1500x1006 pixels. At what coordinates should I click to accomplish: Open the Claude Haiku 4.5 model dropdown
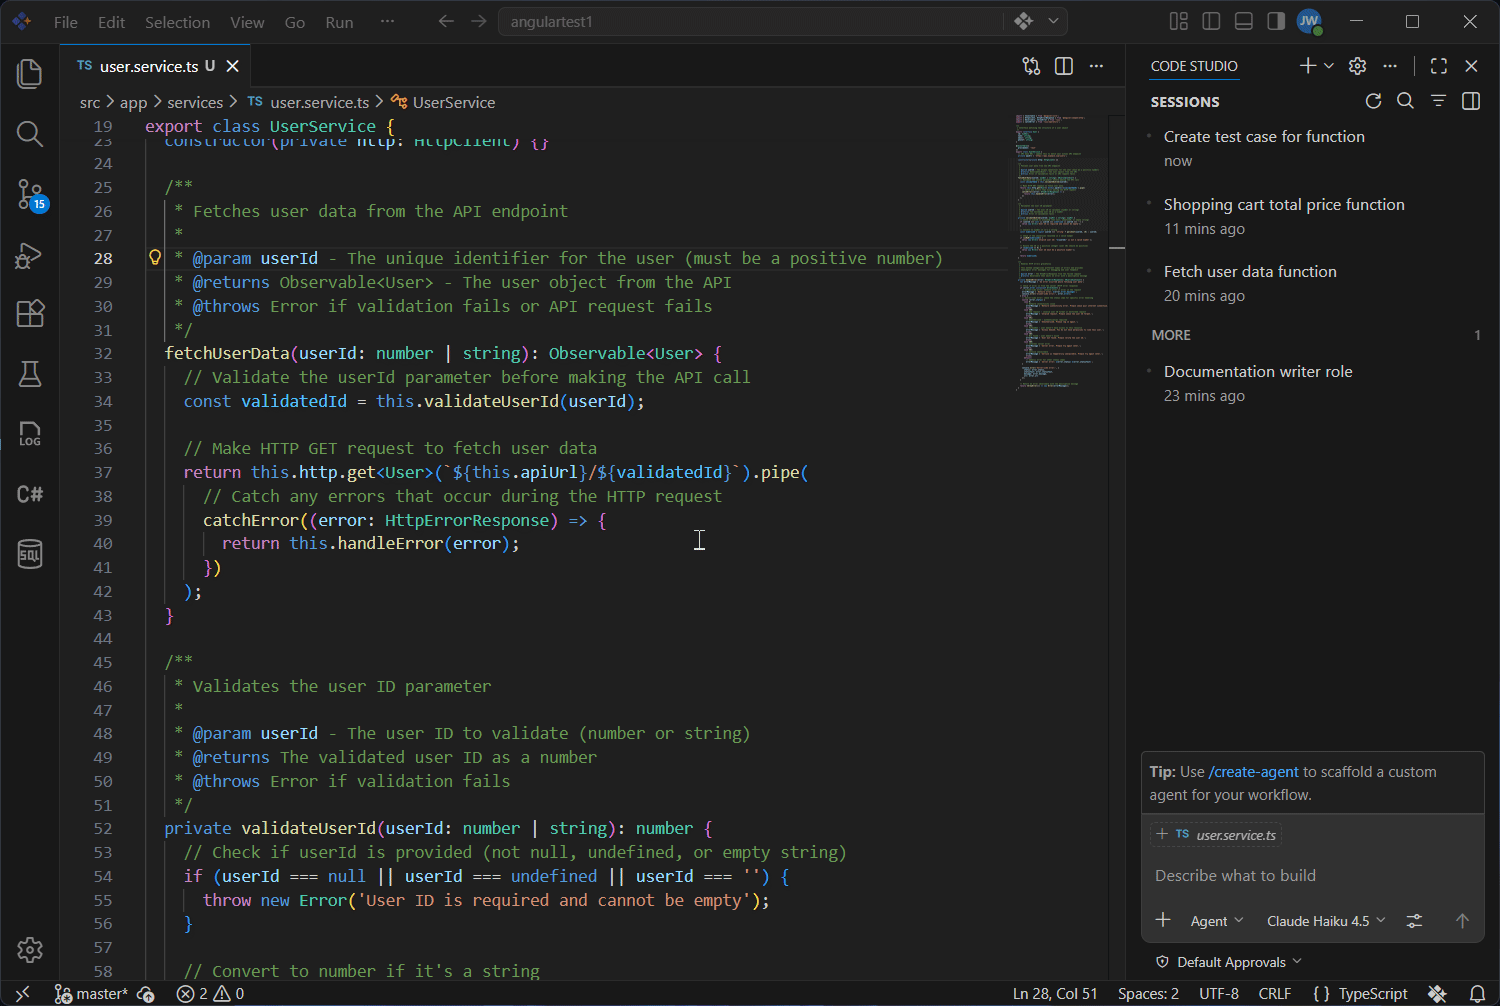[1326, 921]
